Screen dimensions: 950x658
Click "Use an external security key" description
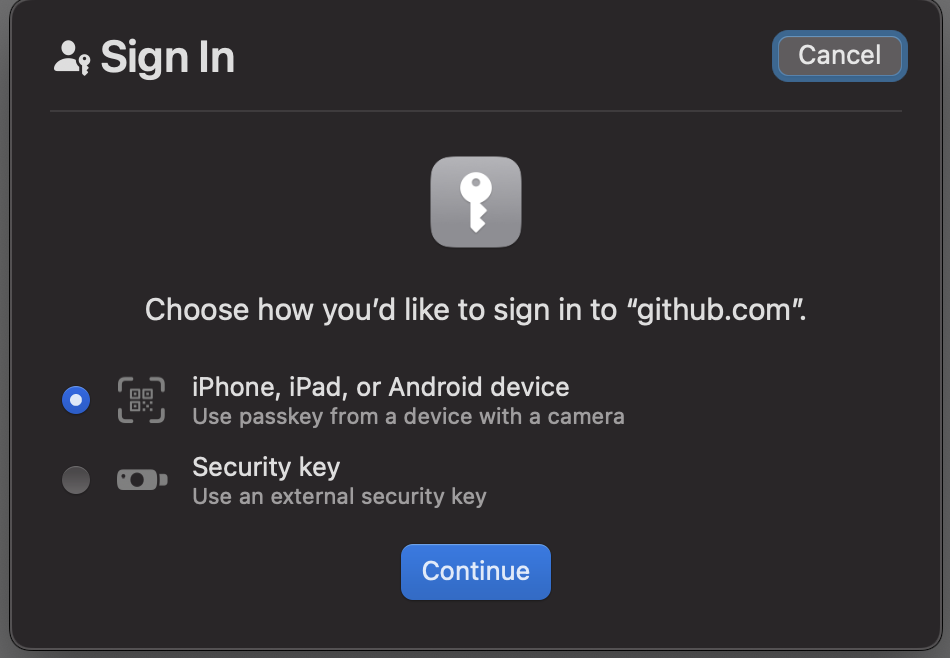[x=339, y=496]
